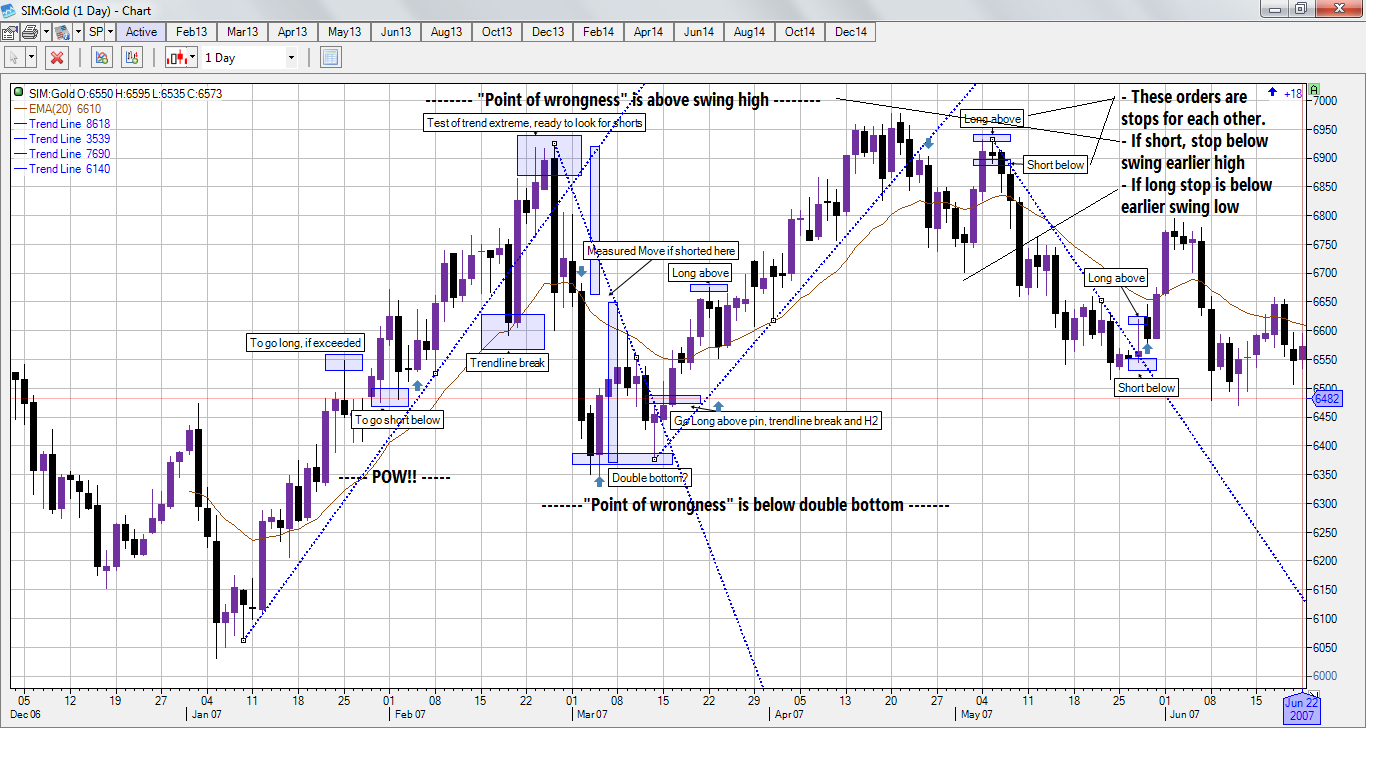Select the Jun14 contract tab
Viewport: 1376px width, 760px height.
click(699, 32)
